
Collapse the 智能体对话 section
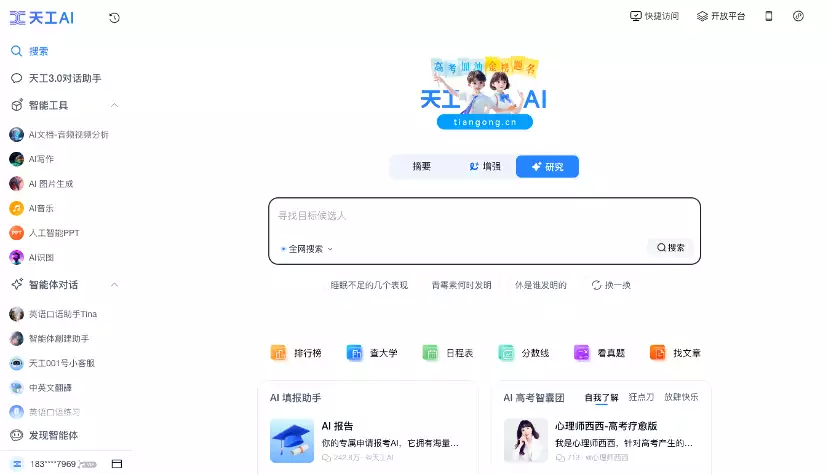115,284
